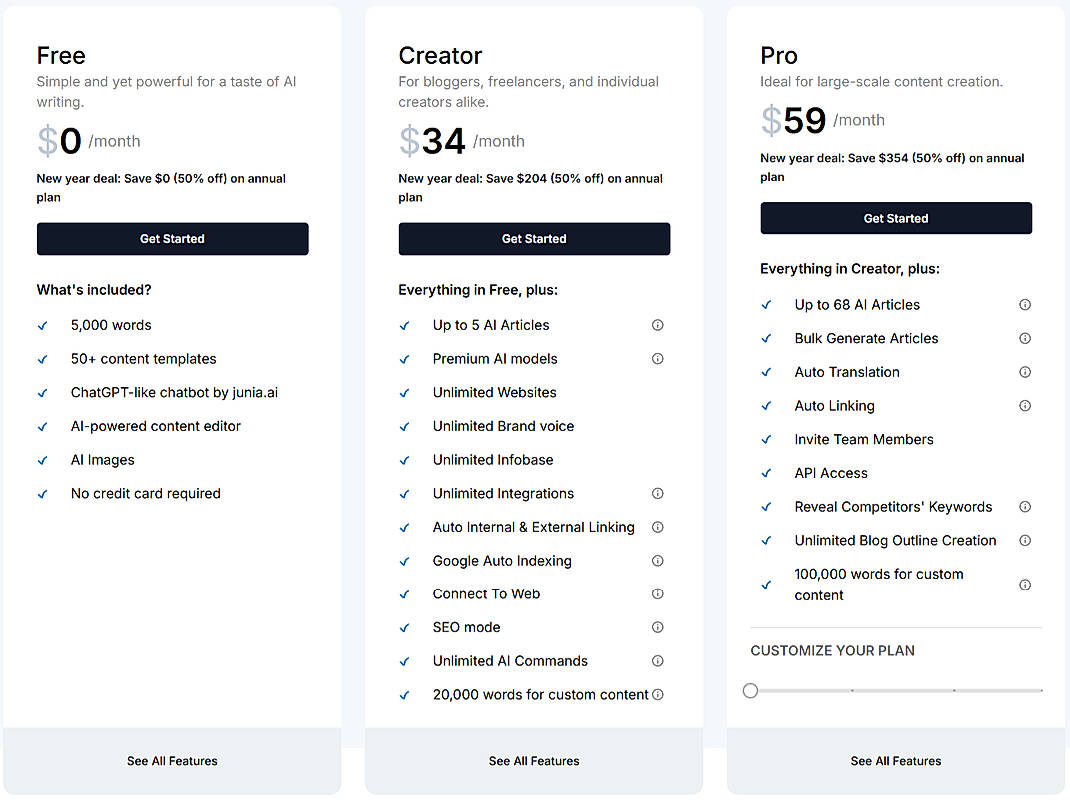Click Get Started on the Free plan
Viewport: 1070px width, 801px height.
pos(172,239)
